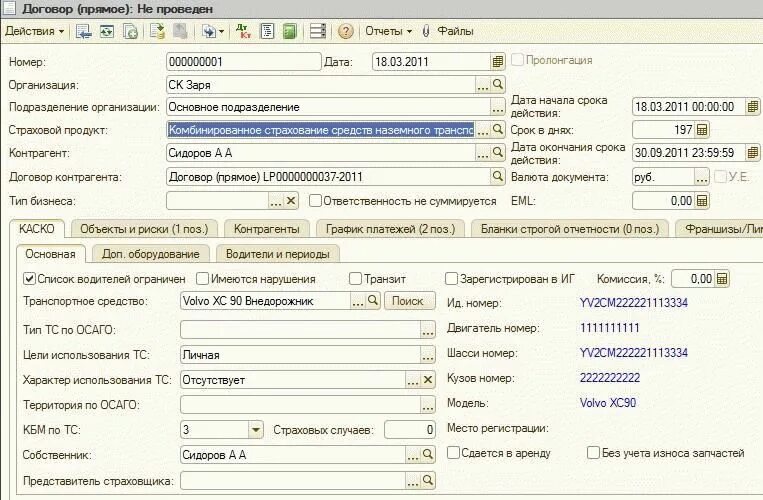763x500 pixels.
Task: Open the create-based-on dropdown icon
Action: coord(213,32)
